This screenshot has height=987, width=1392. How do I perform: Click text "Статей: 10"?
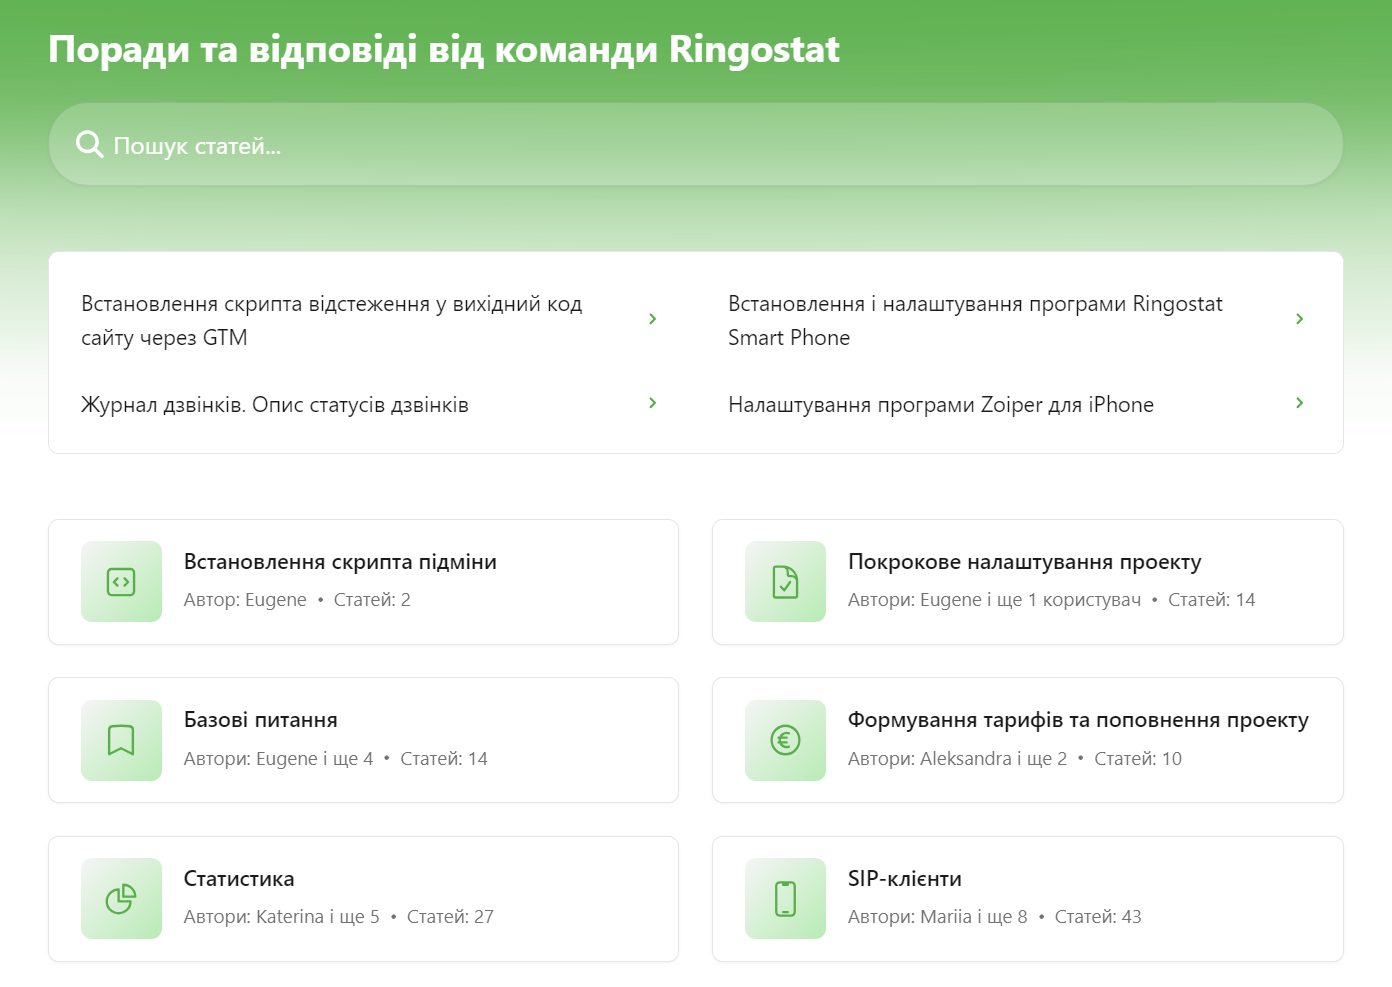click(x=1138, y=759)
